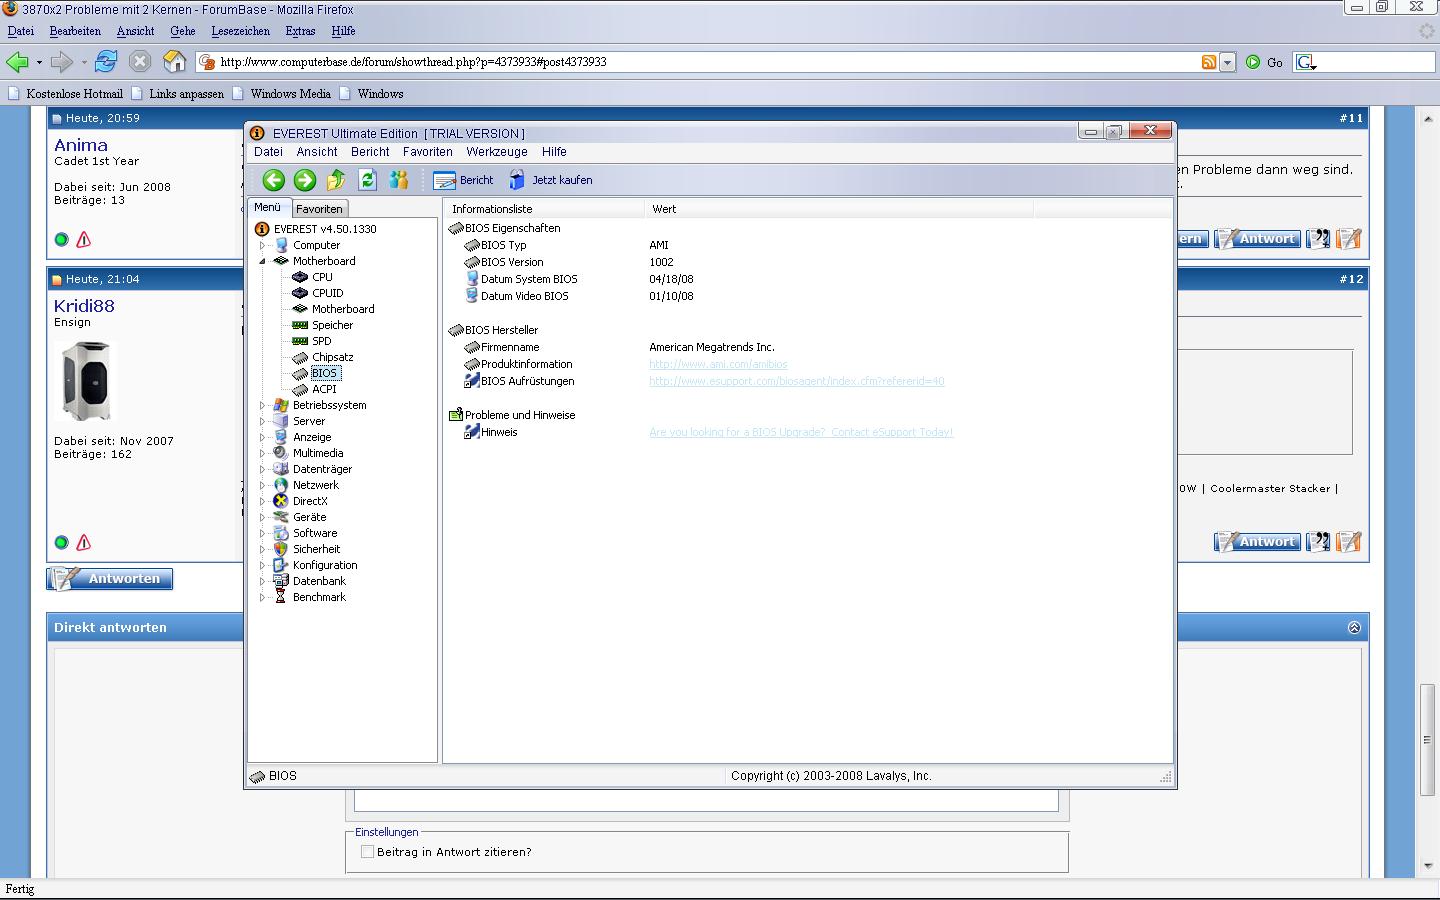The height and width of the screenshot is (900, 1440).
Task: Expand the DirectX tree node
Action: pyautogui.click(x=263, y=501)
